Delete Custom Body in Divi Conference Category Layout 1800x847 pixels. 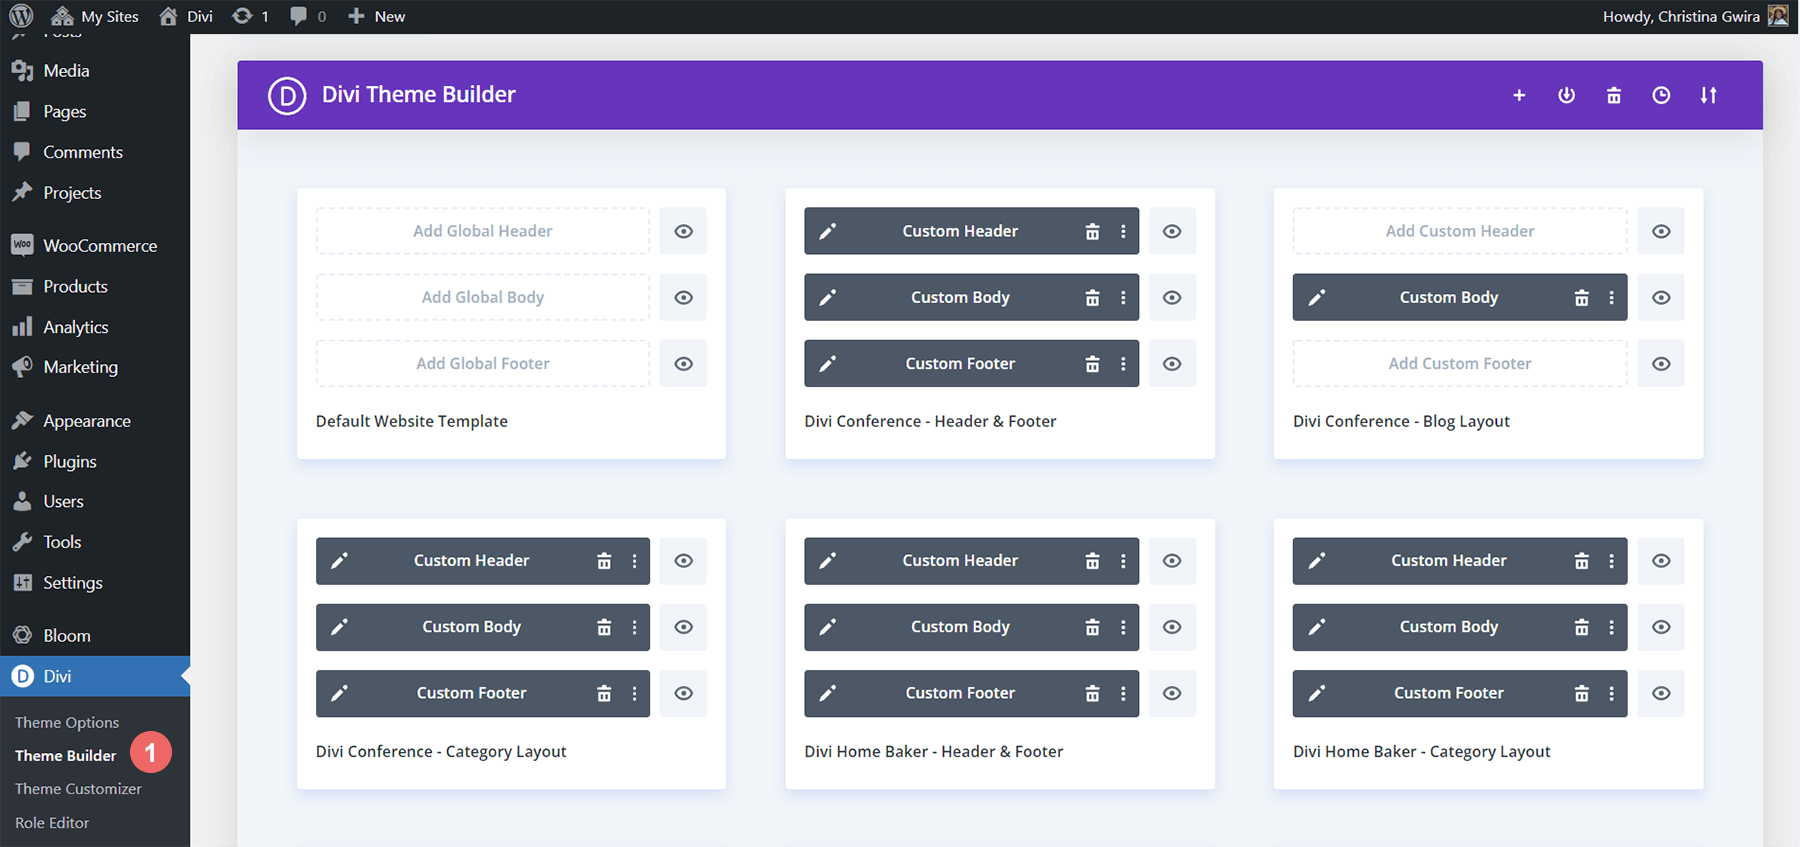coord(604,627)
